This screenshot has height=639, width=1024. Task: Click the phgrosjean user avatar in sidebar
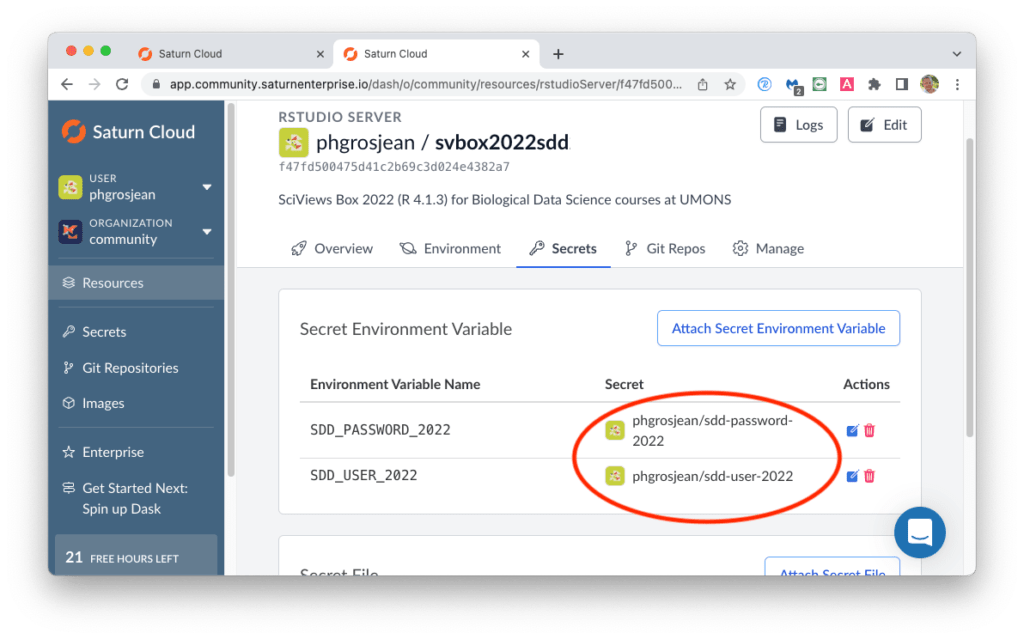coord(70,187)
